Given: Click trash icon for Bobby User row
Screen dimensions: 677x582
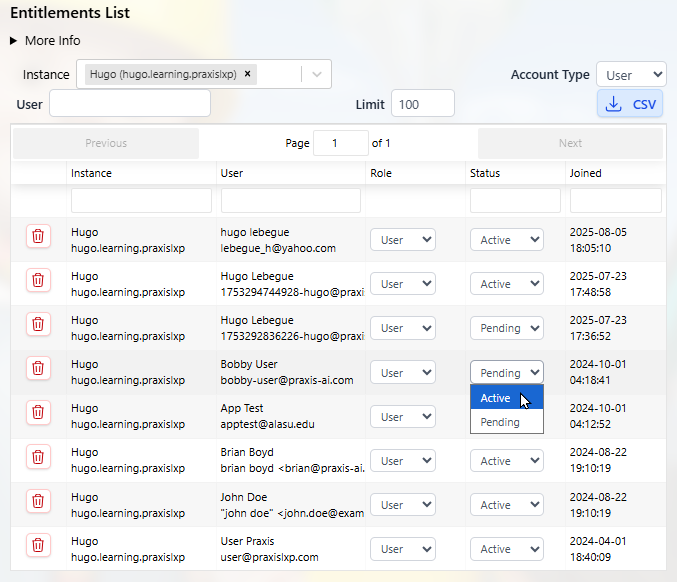Looking at the screenshot, I should pos(38,368).
